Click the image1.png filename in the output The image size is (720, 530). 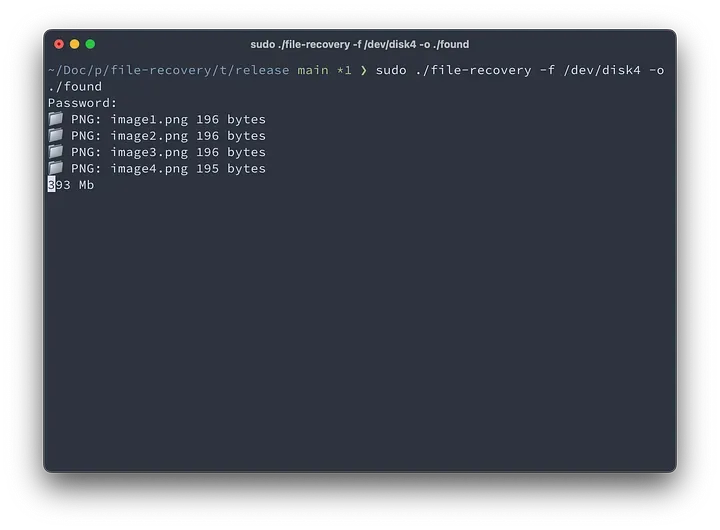tap(149, 119)
